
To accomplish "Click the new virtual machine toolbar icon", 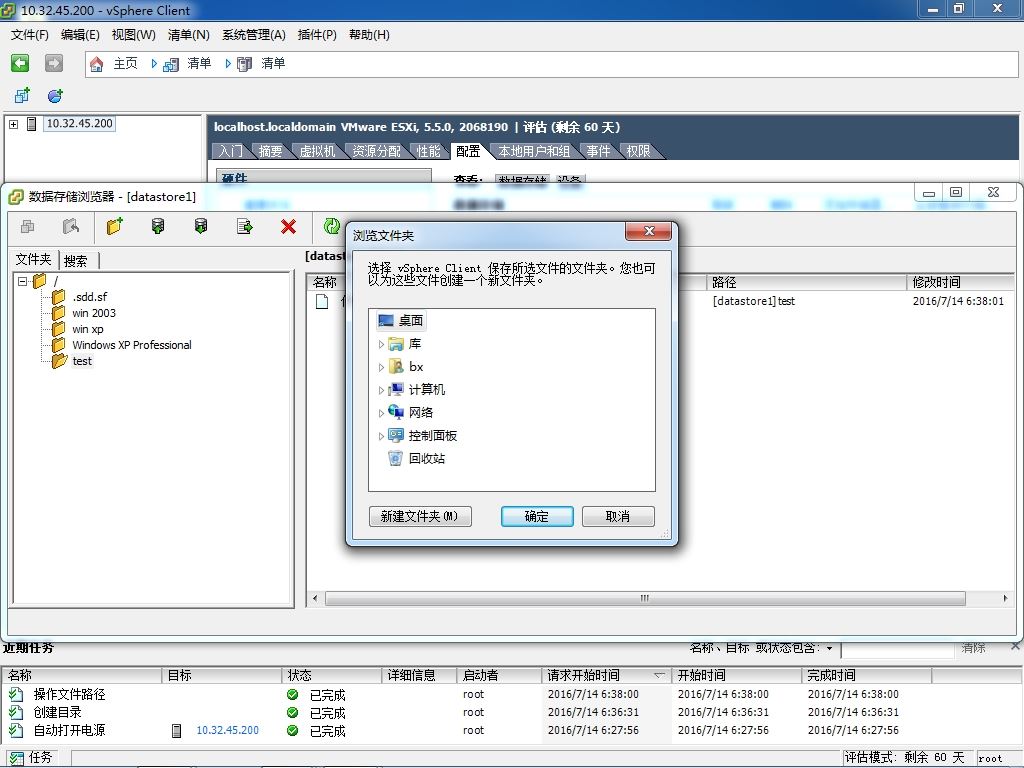I will point(22,95).
